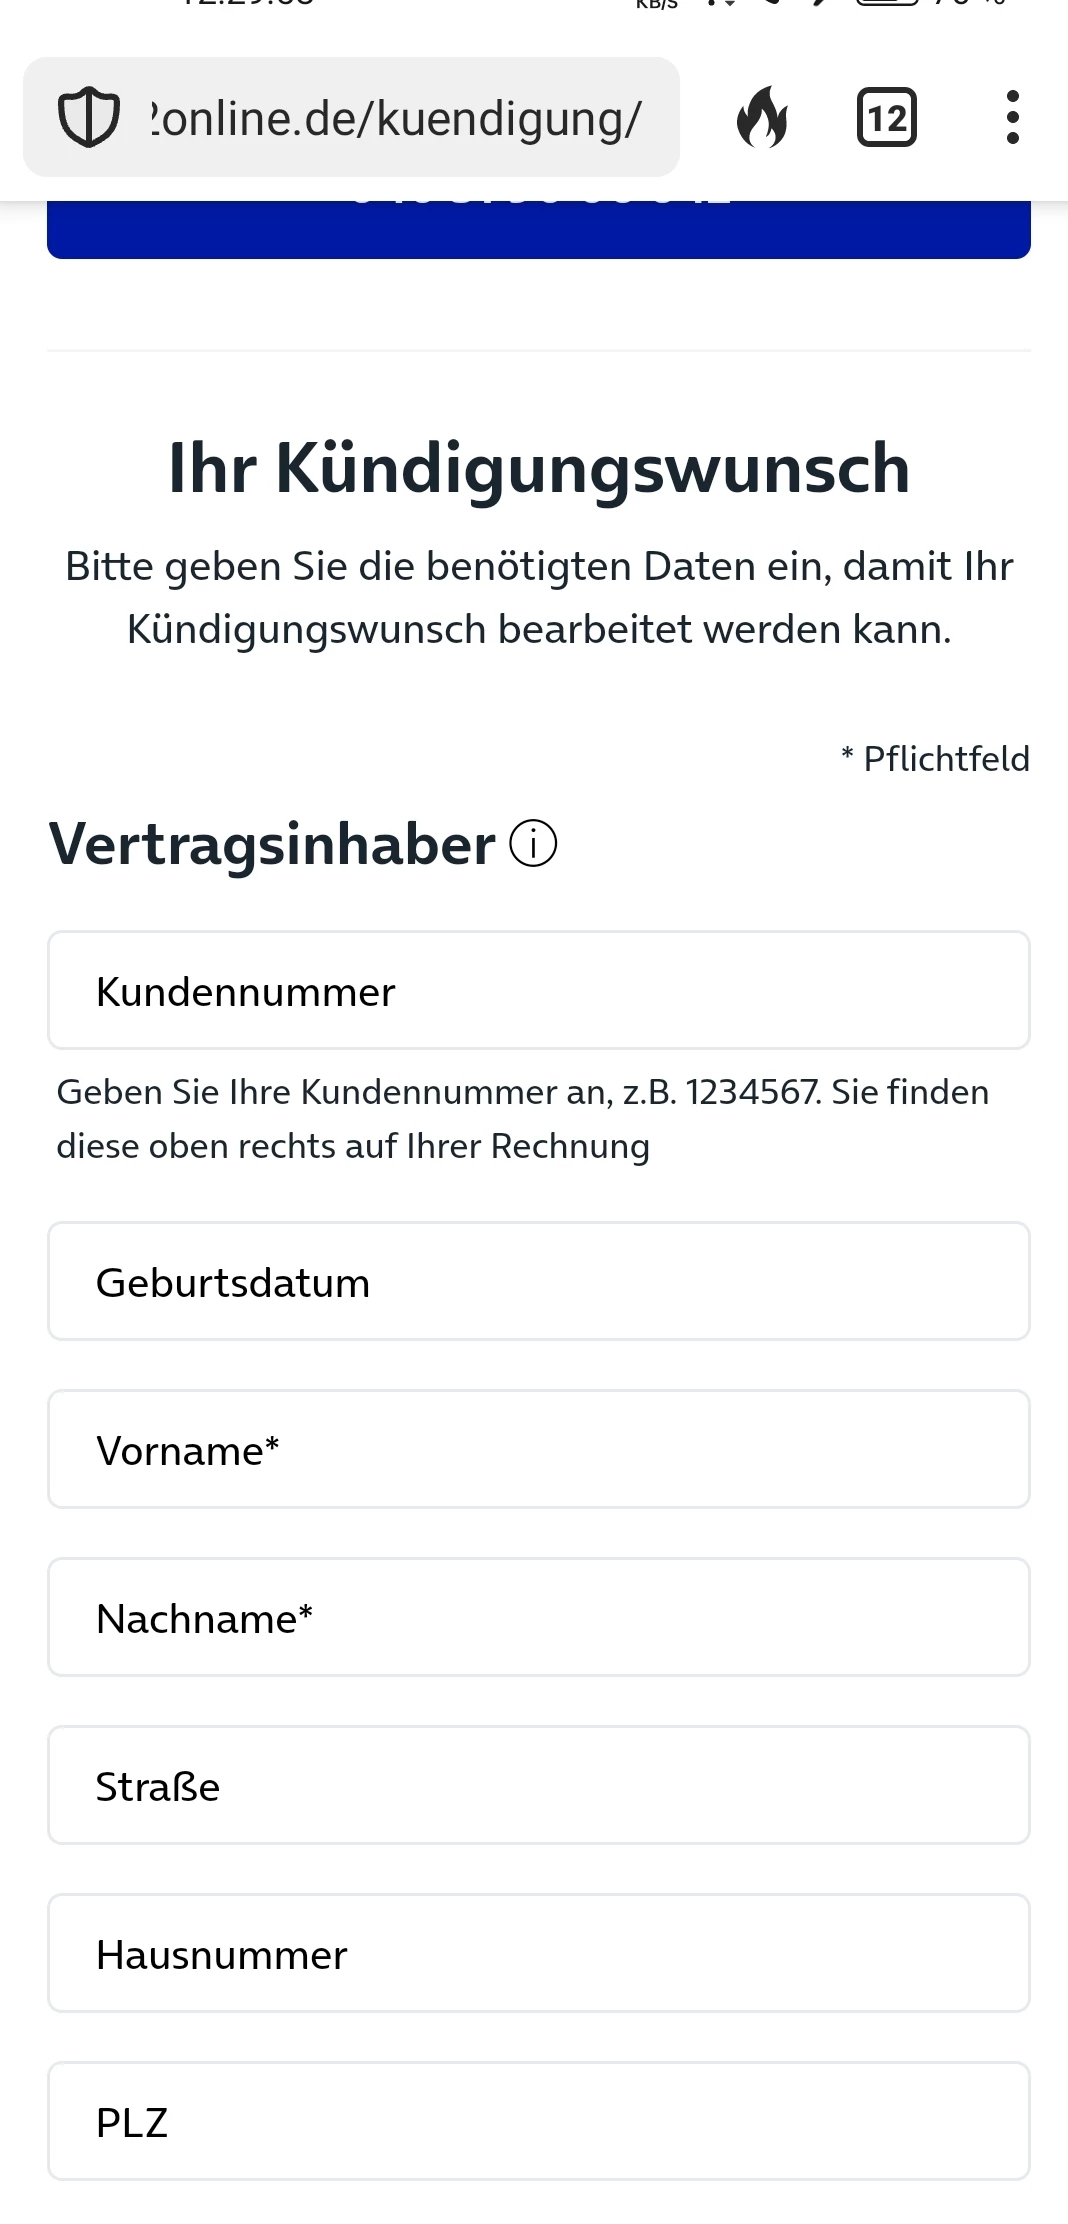Select the Hausnummer input field
Viewport: 1068px width, 2224px height.
tap(538, 1953)
